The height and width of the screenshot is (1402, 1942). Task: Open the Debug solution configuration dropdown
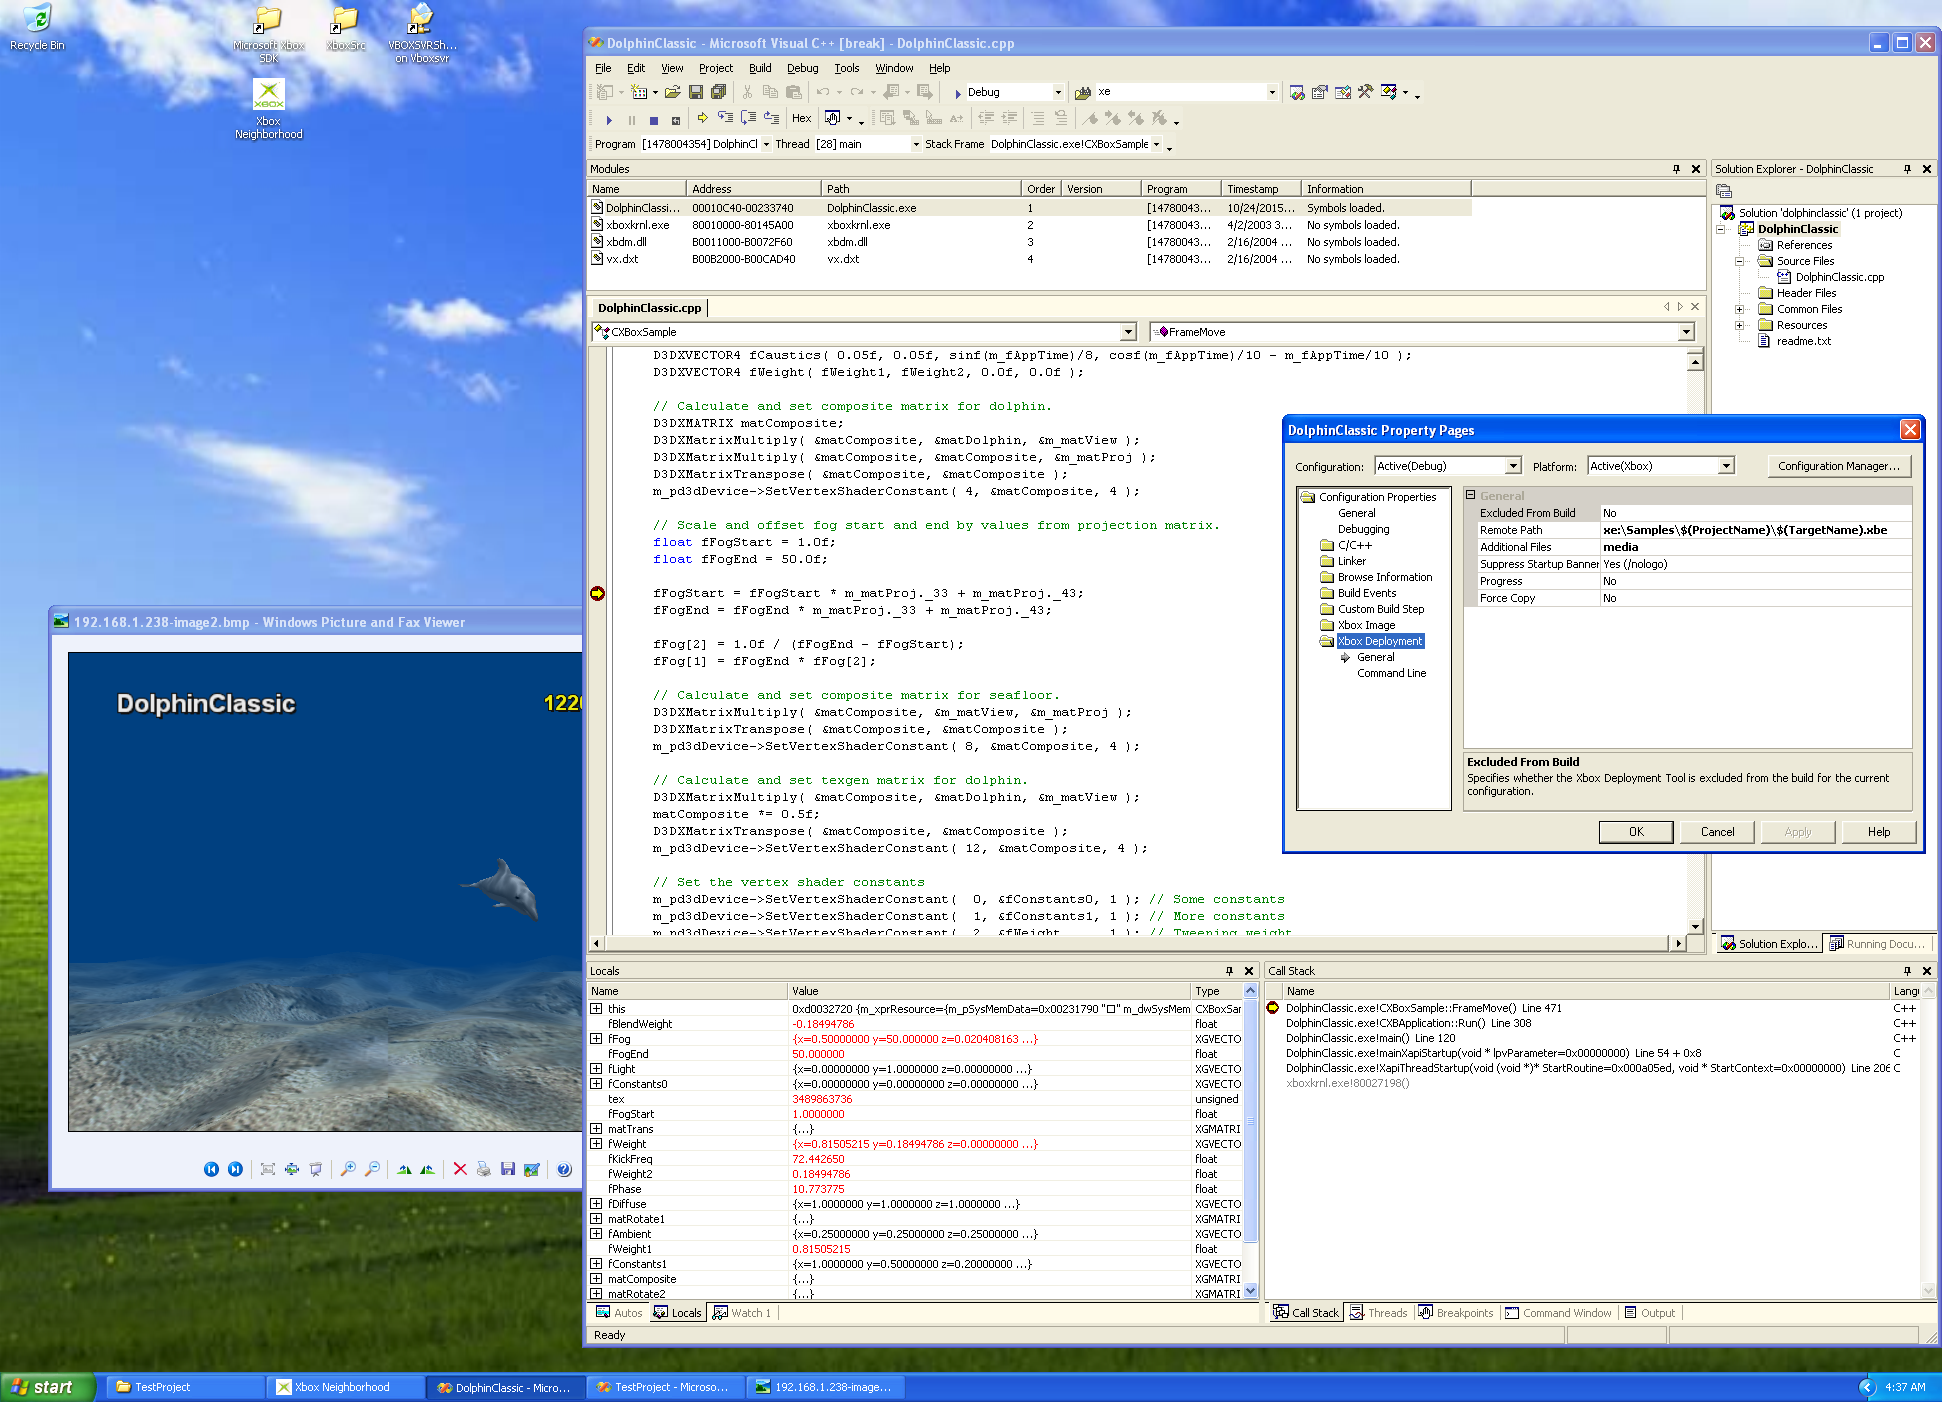(x=1058, y=92)
